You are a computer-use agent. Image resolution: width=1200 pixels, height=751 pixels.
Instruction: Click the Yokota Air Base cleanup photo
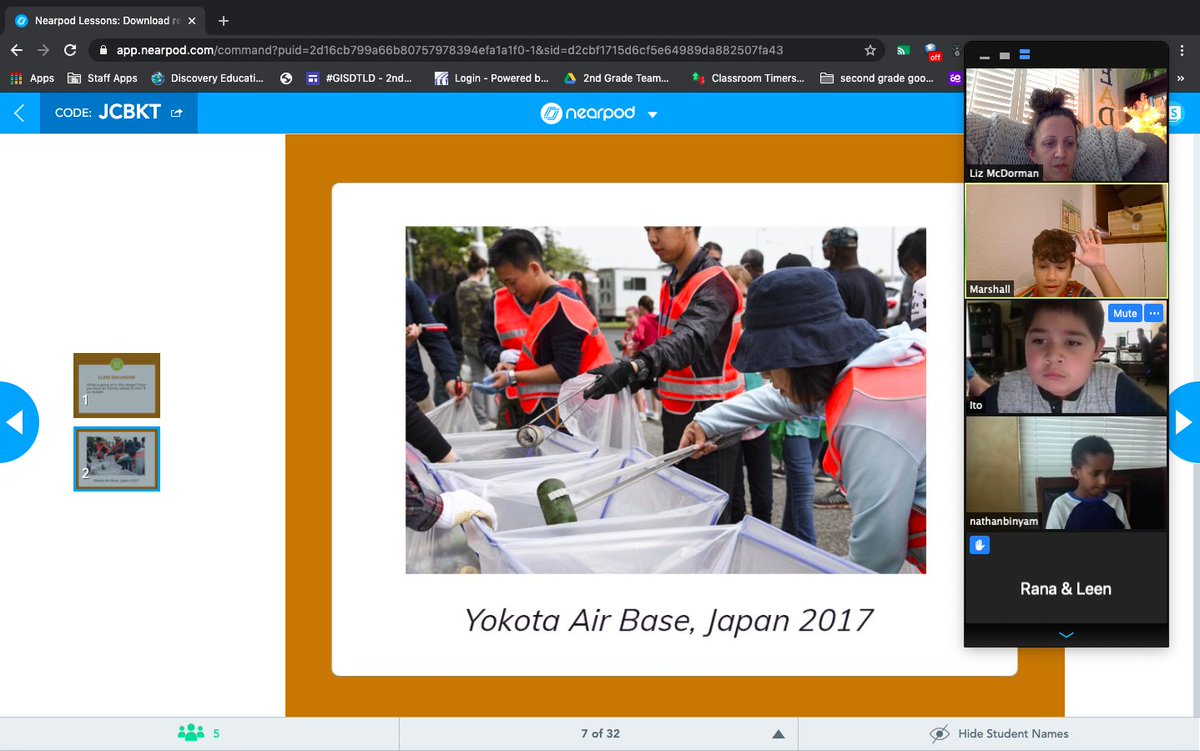(665, 400)
